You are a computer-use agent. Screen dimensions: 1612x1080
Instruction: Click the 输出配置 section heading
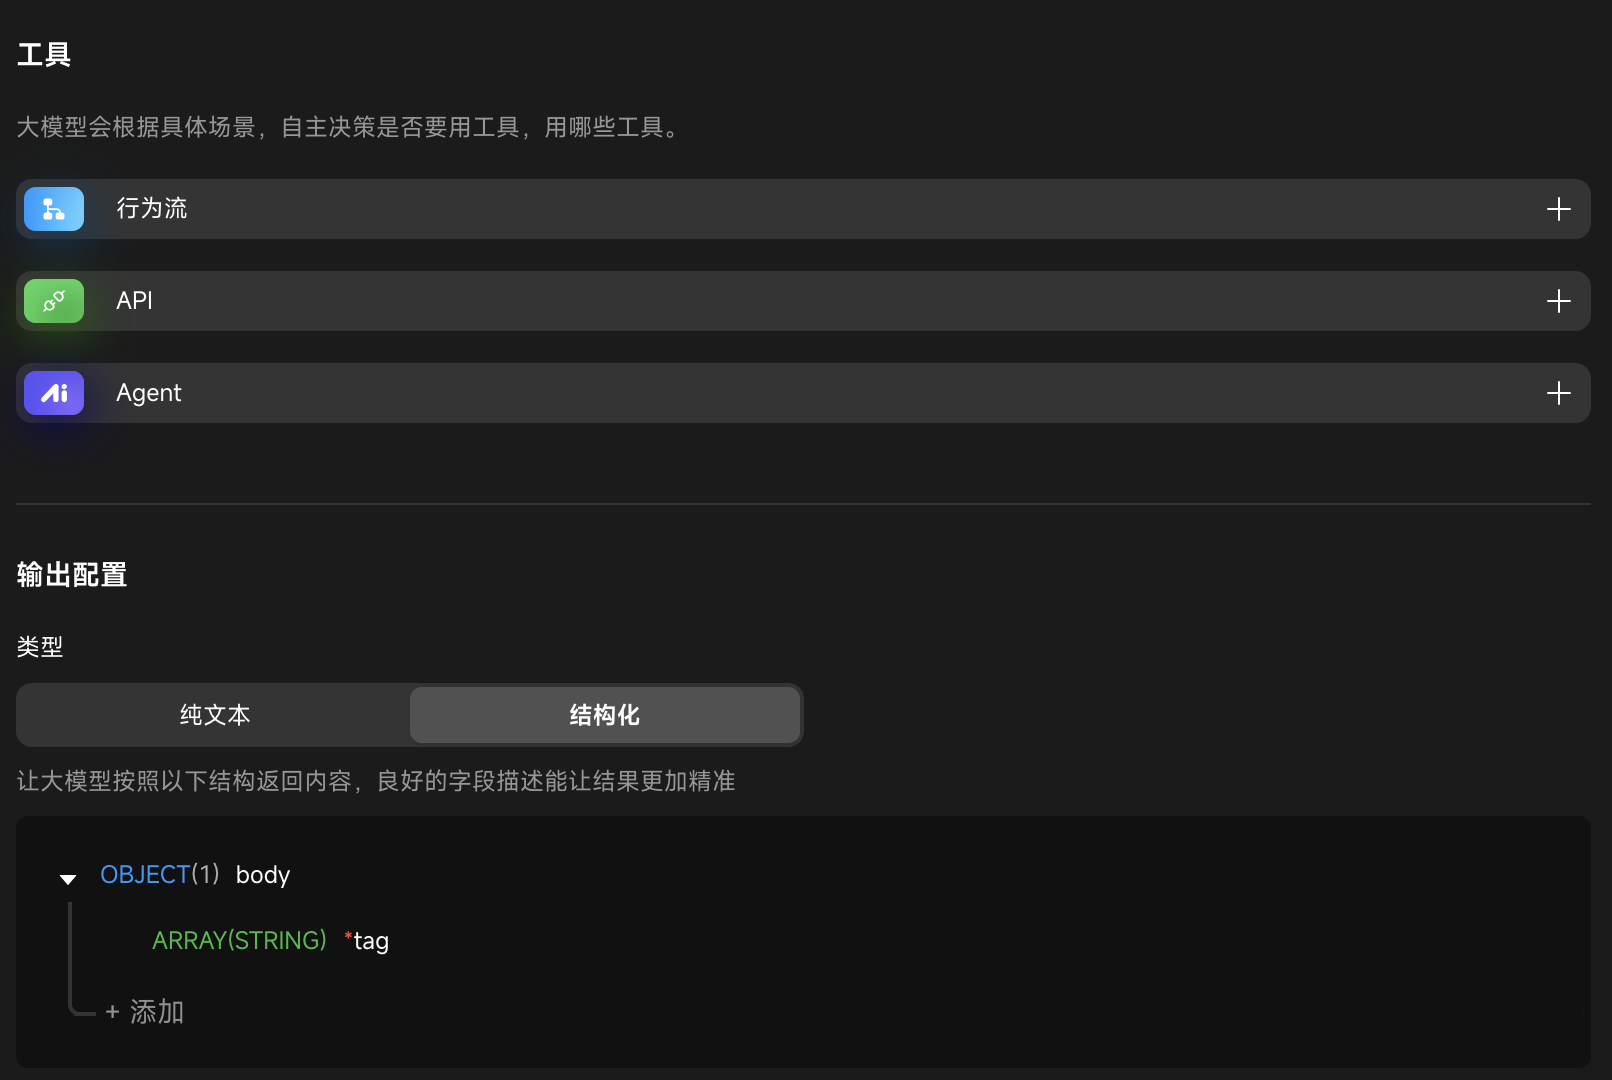click(x=72, y=575)
